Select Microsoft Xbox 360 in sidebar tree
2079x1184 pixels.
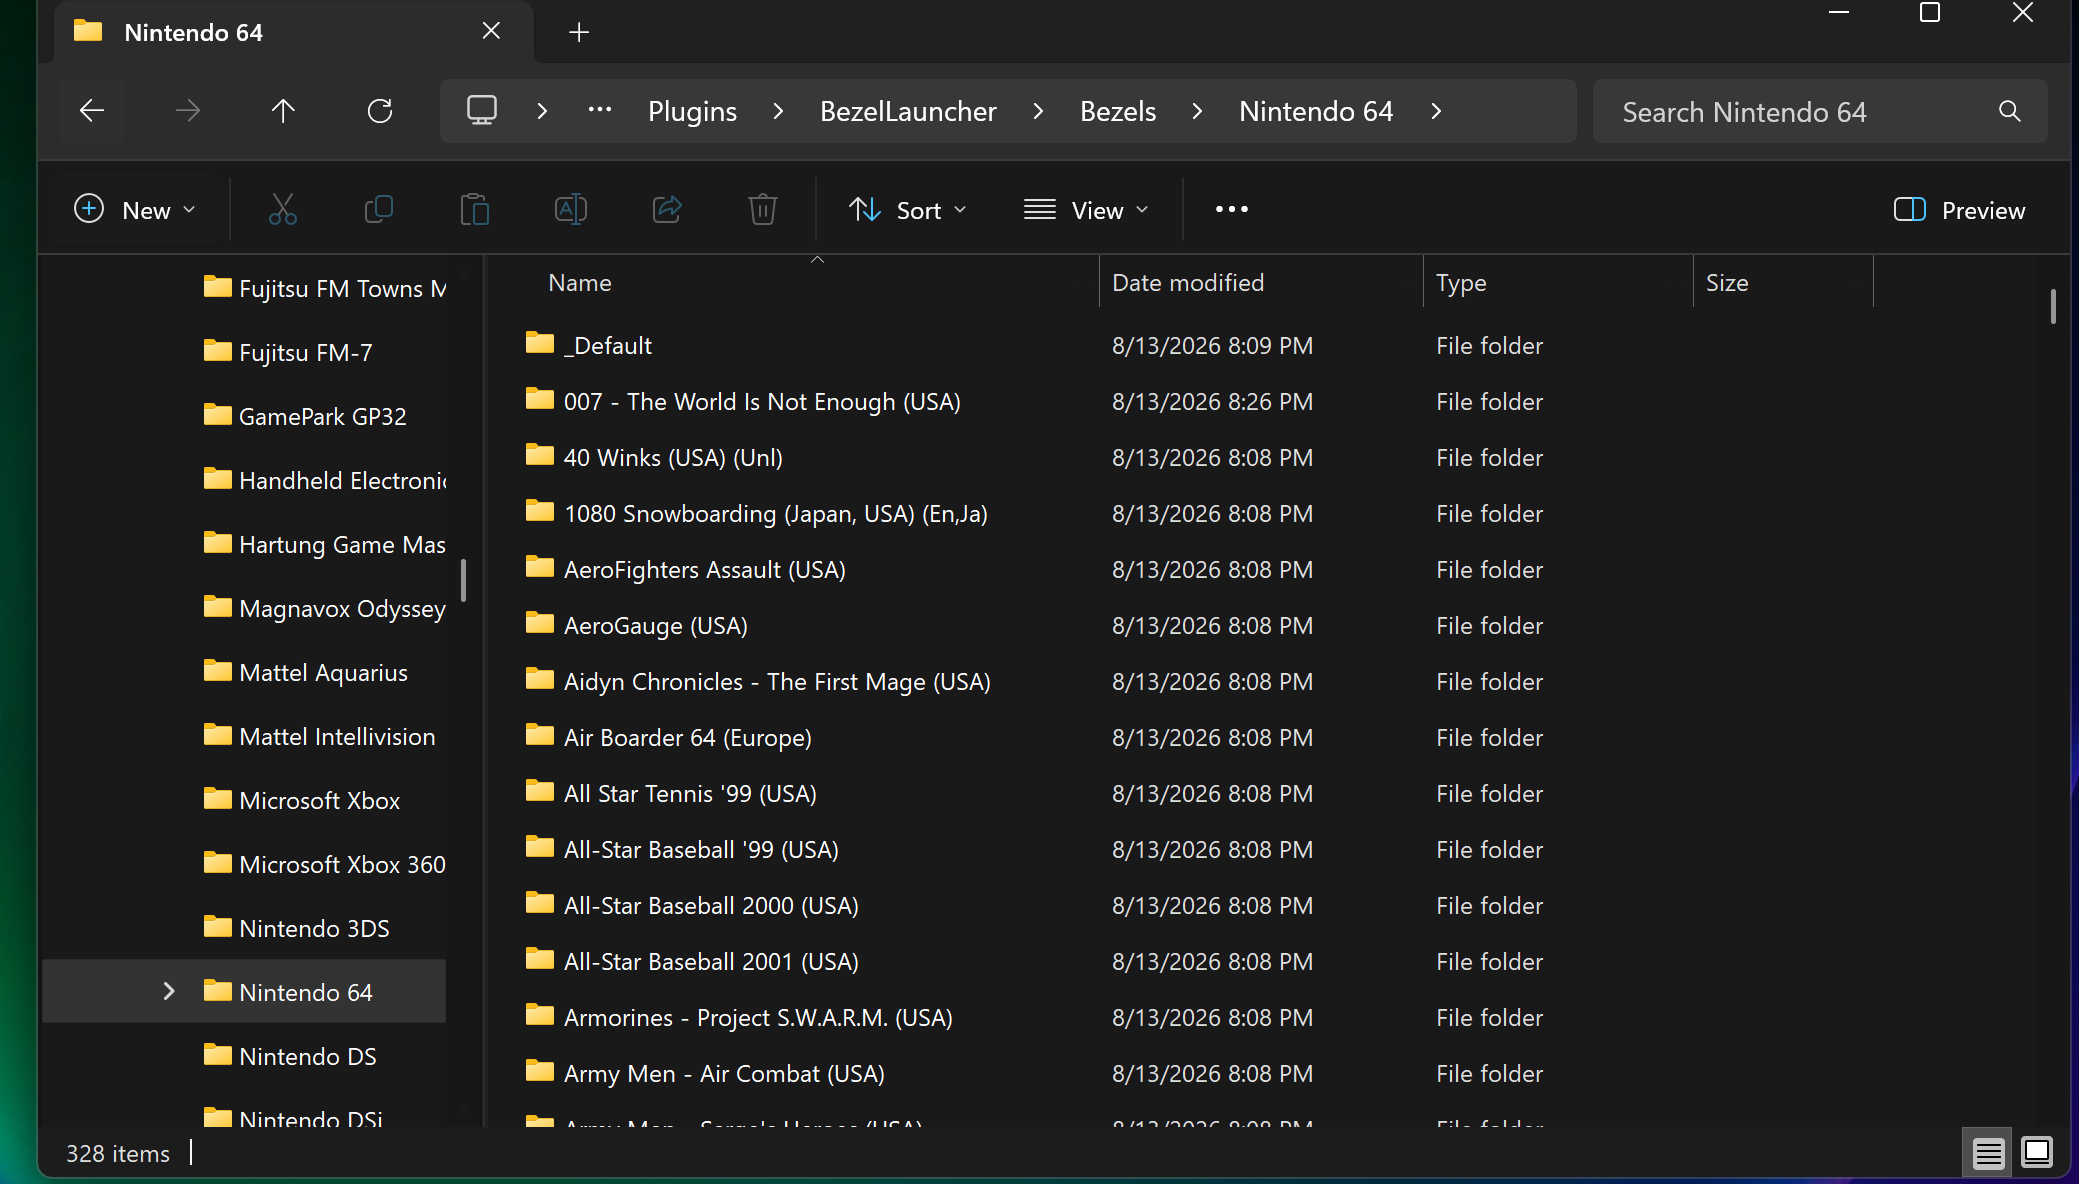[x=244, y=864]
